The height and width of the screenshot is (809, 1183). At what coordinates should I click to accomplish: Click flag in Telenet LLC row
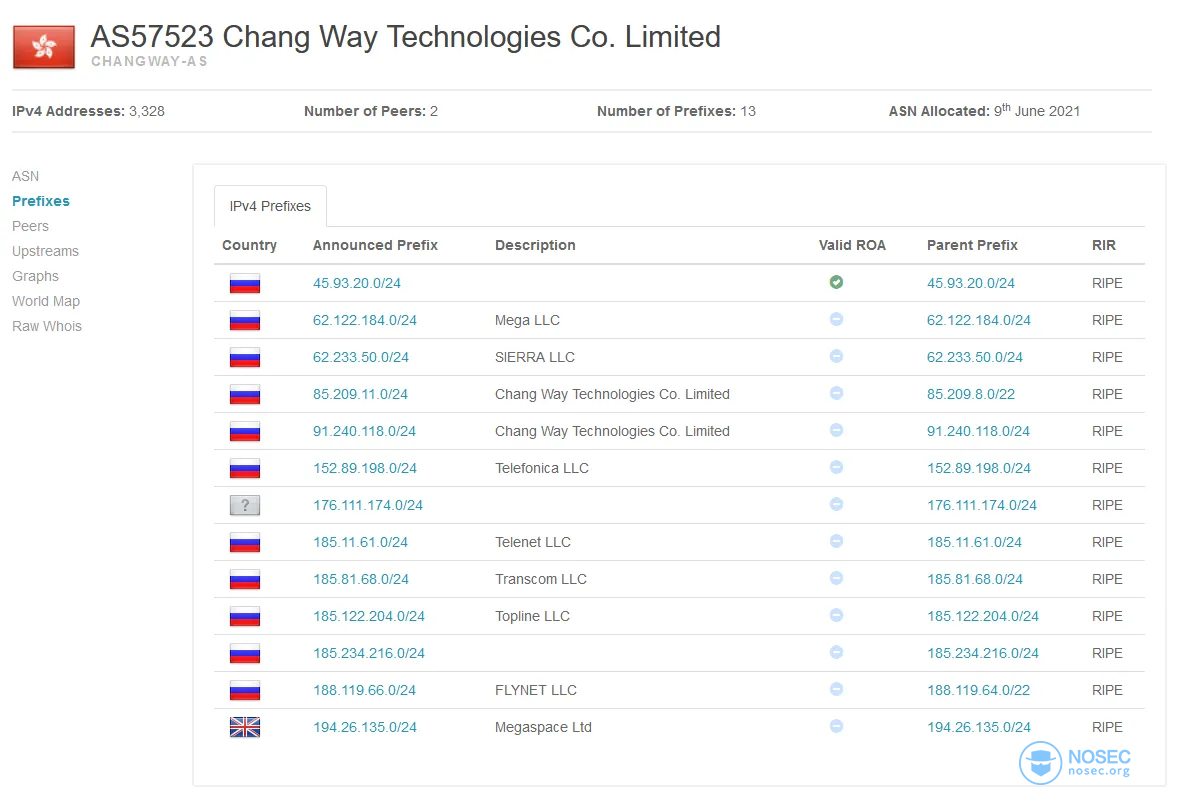point(244,542)
